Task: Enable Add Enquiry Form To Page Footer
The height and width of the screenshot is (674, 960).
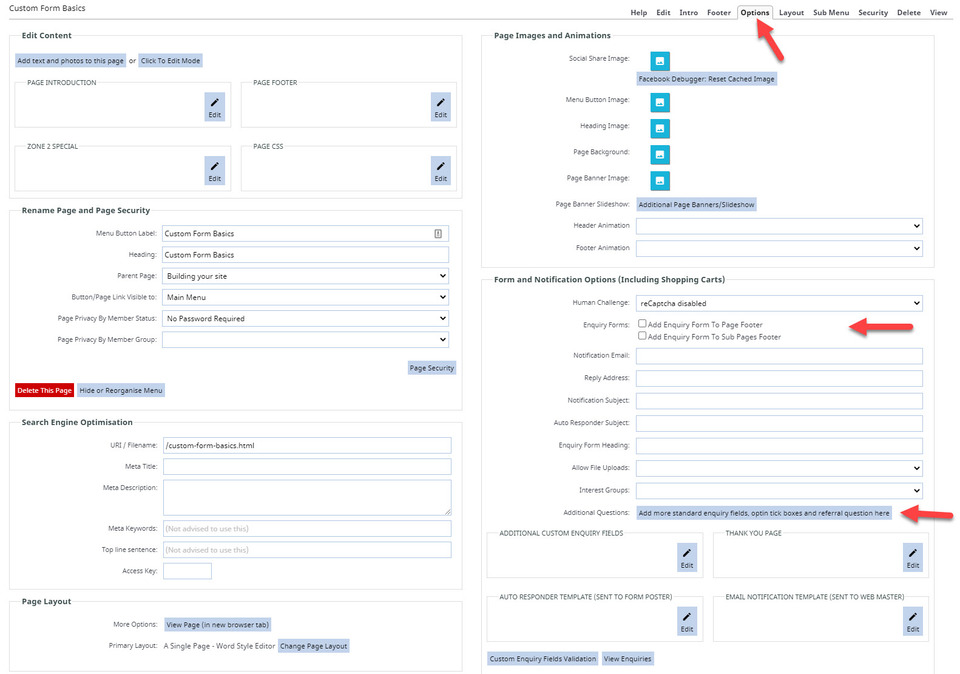Action: tap(640, 322)
